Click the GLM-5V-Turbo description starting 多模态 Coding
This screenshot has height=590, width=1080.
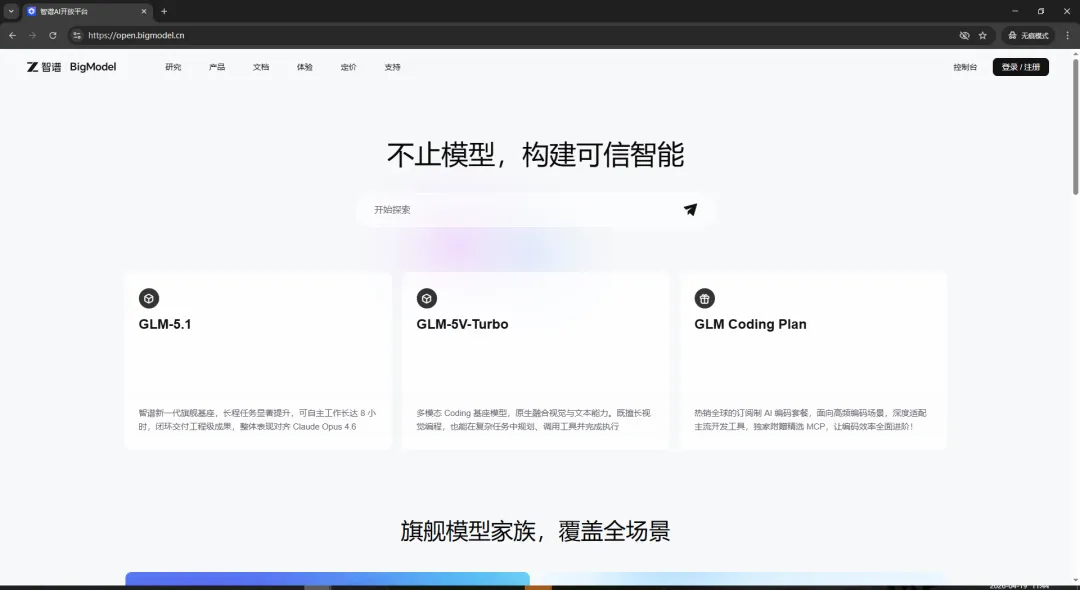coord(533,420)
